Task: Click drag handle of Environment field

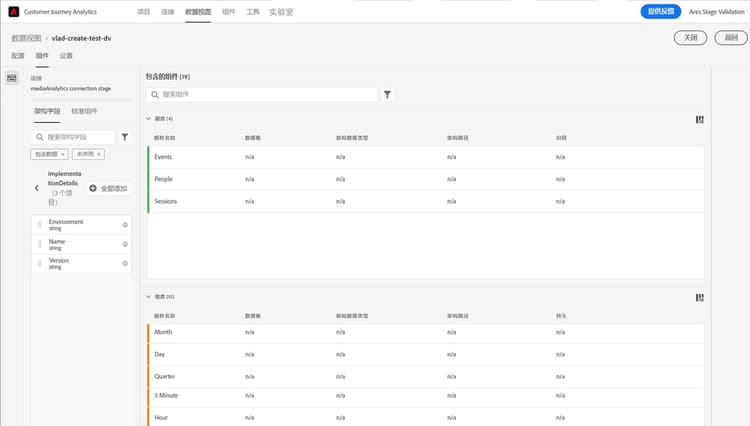Action: tap(40, 225)
